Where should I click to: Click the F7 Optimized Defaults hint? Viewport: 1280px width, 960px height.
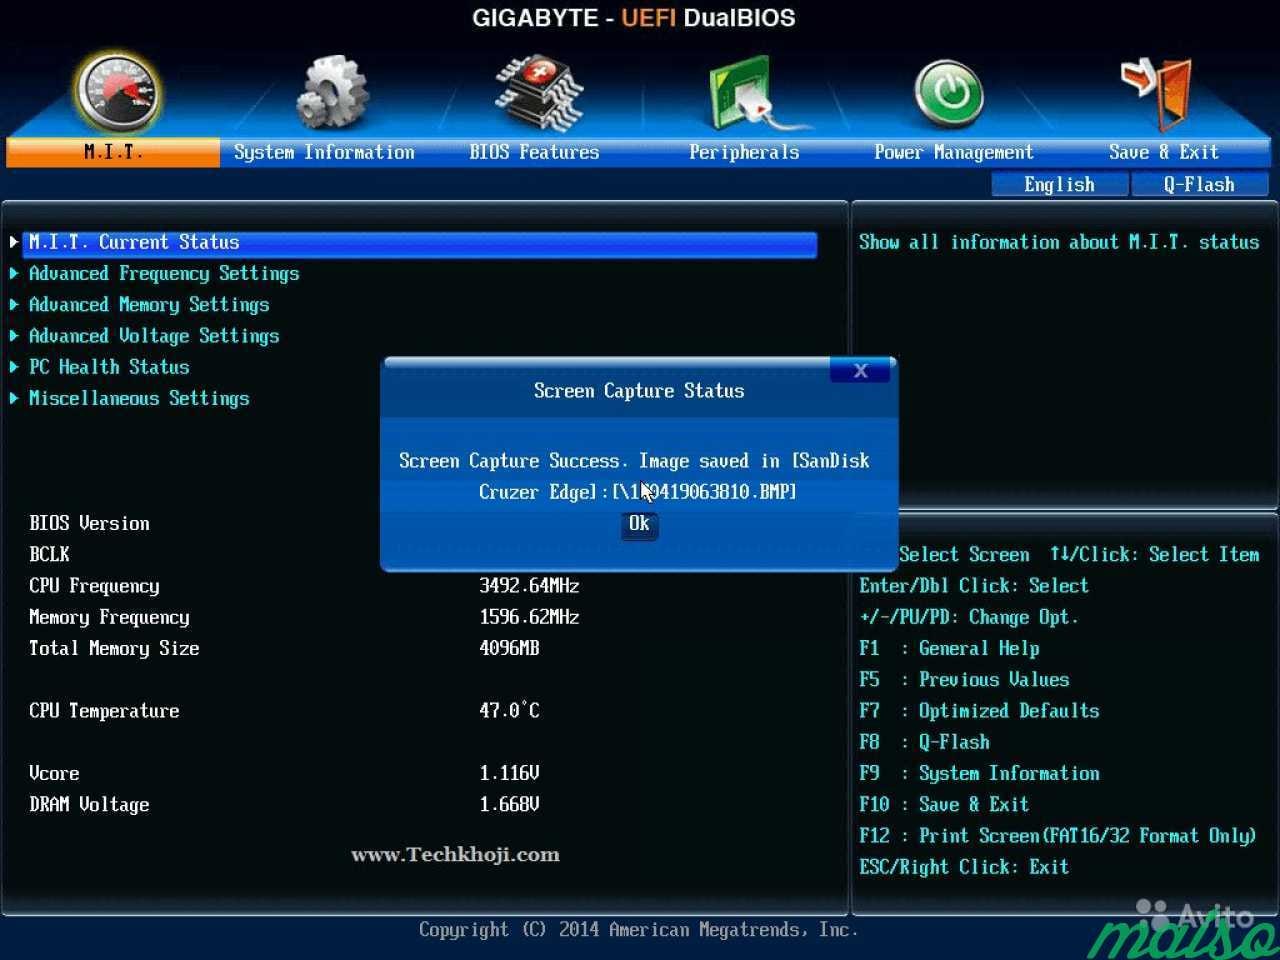tap(979, 711)
